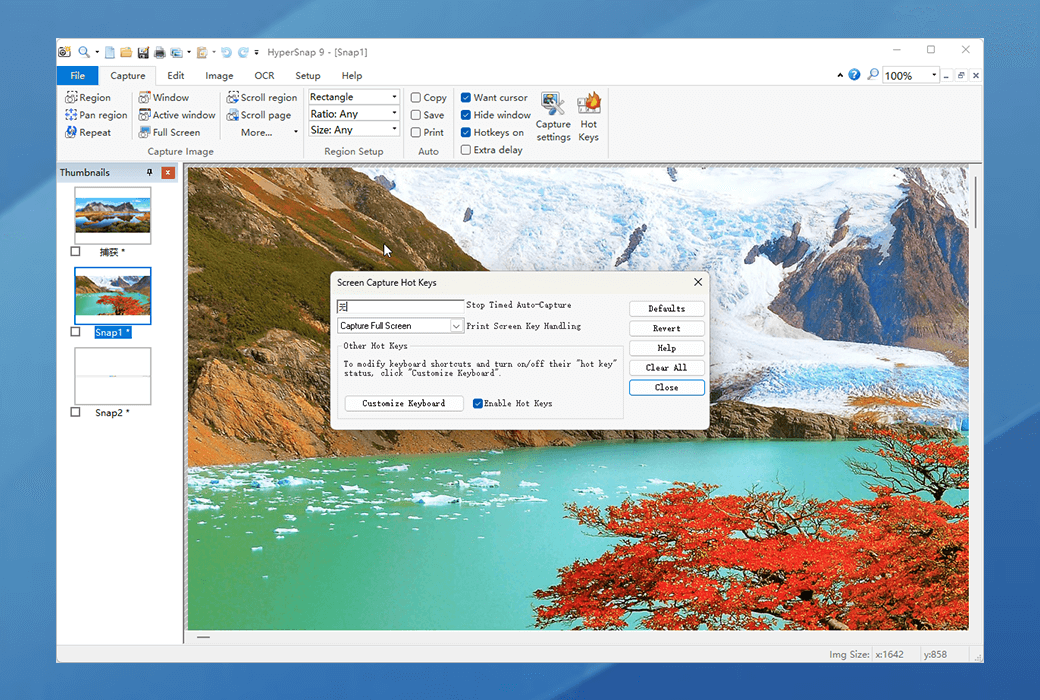1040x700 pixels.
Task: Collapse the ribbon with the up caret
Action: point(840,75)
